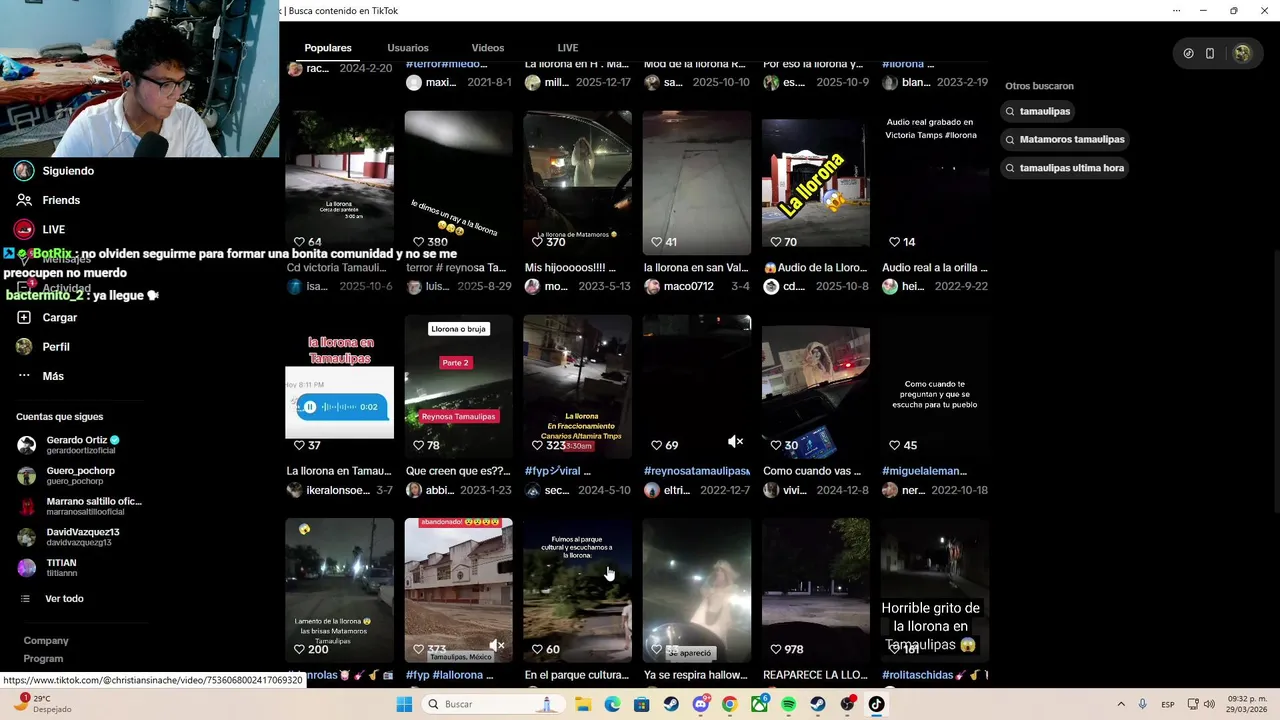Viewport: 1280px width, 720px height.
Task: Open Marrano saltillo ofic... account
Action: (79, 506)
